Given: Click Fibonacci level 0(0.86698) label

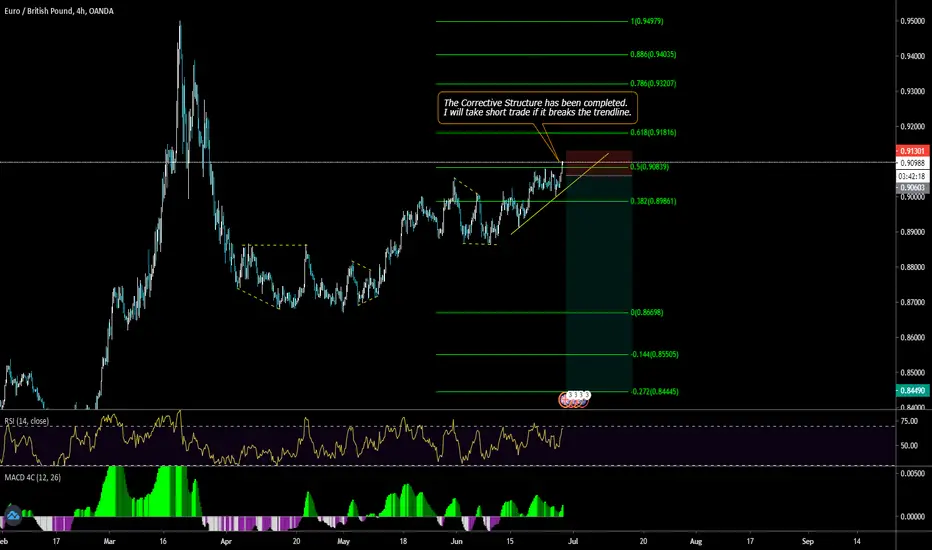Looking at the screenshot, I should point(647,312).
